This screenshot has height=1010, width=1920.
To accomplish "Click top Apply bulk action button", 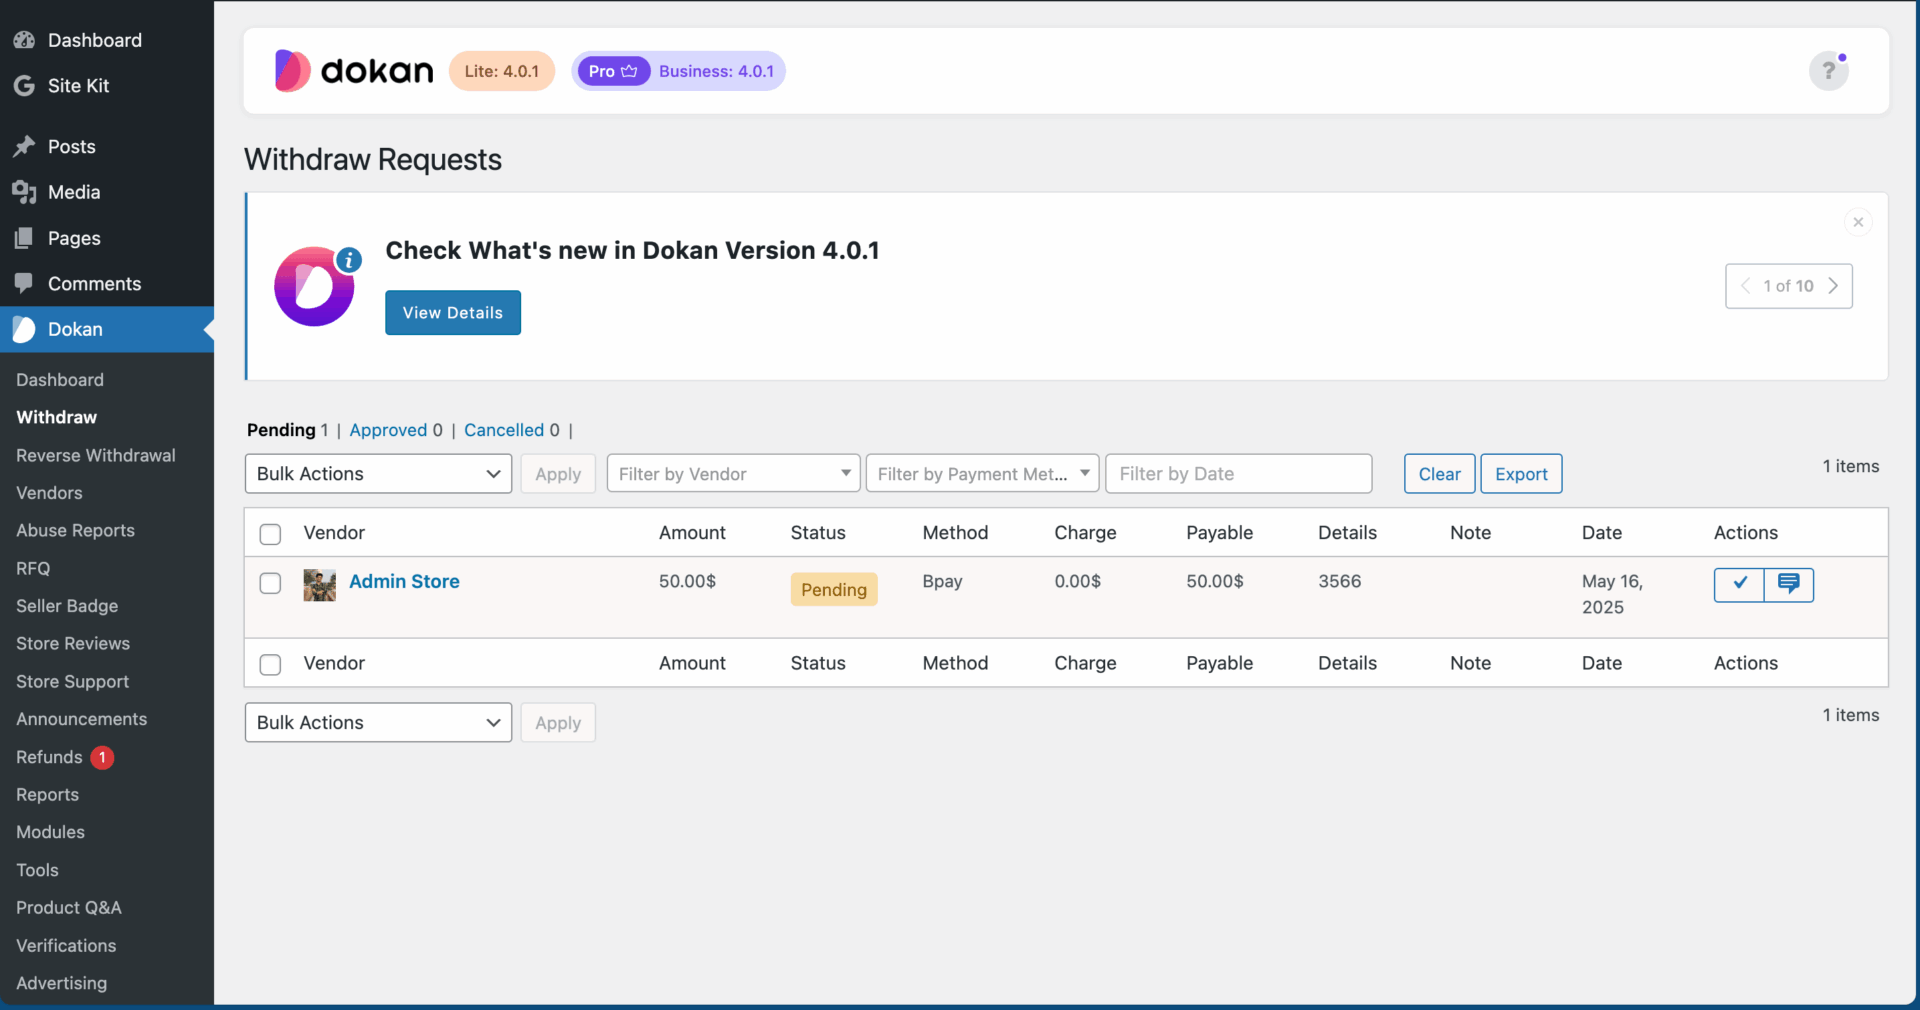I will pos(558,474).
